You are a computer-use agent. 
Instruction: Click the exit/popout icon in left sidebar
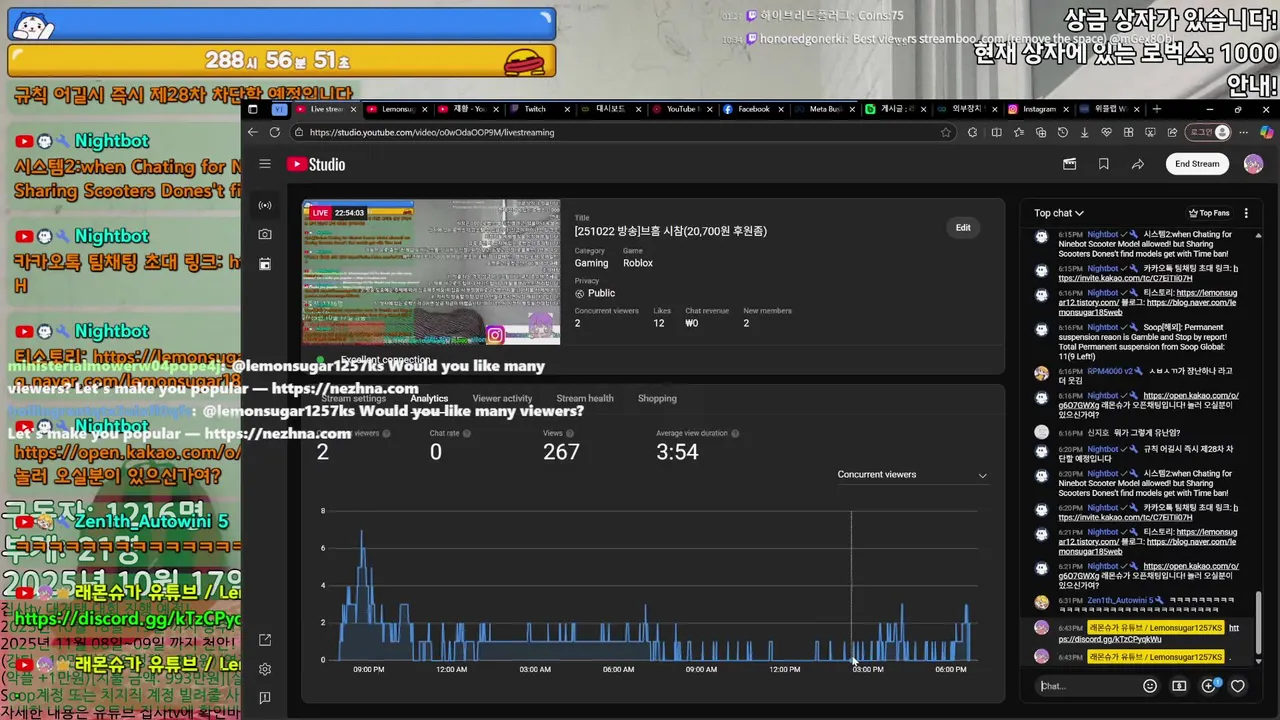(x=265, y=640)
